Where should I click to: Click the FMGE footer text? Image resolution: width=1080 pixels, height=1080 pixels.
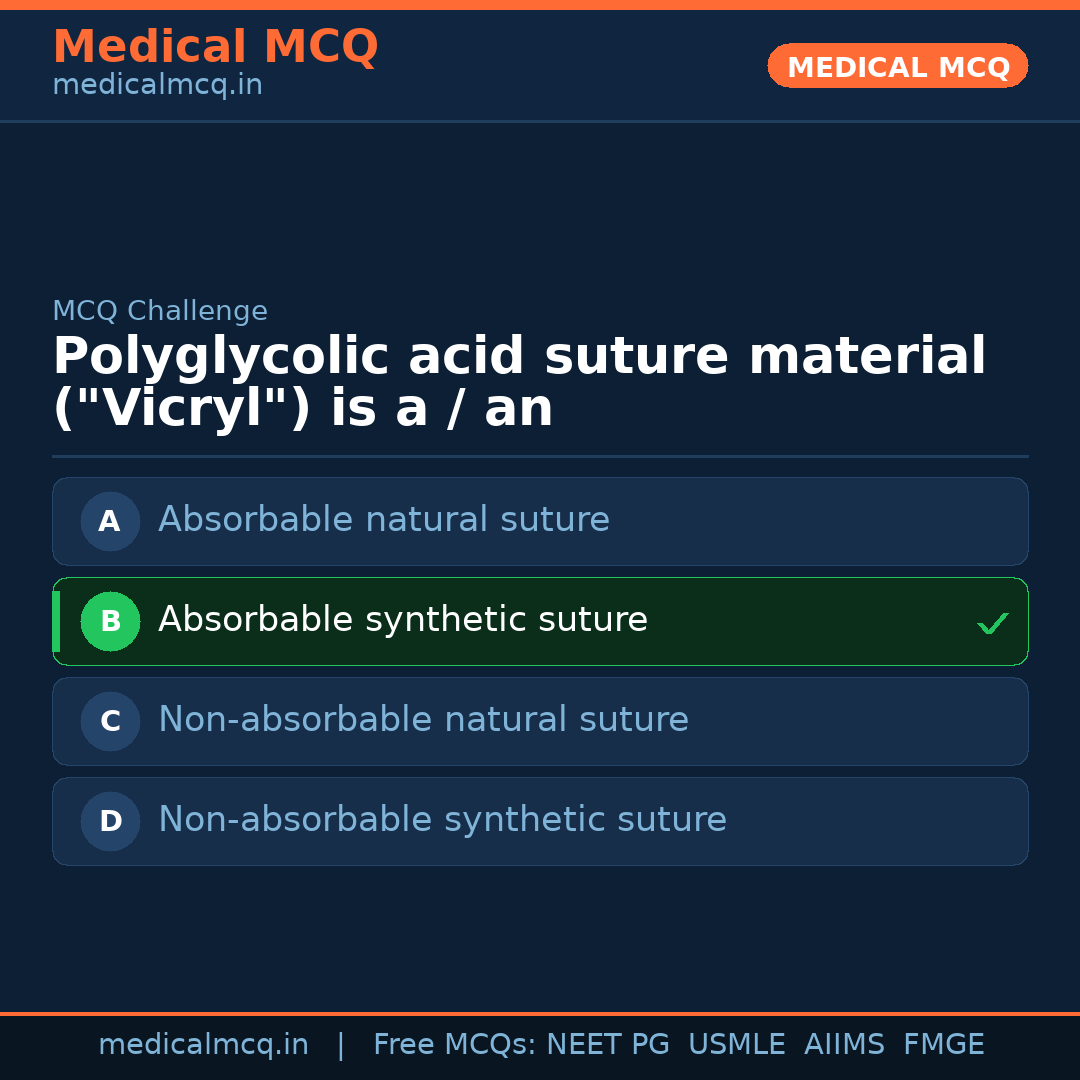[x=943, y=1045]
